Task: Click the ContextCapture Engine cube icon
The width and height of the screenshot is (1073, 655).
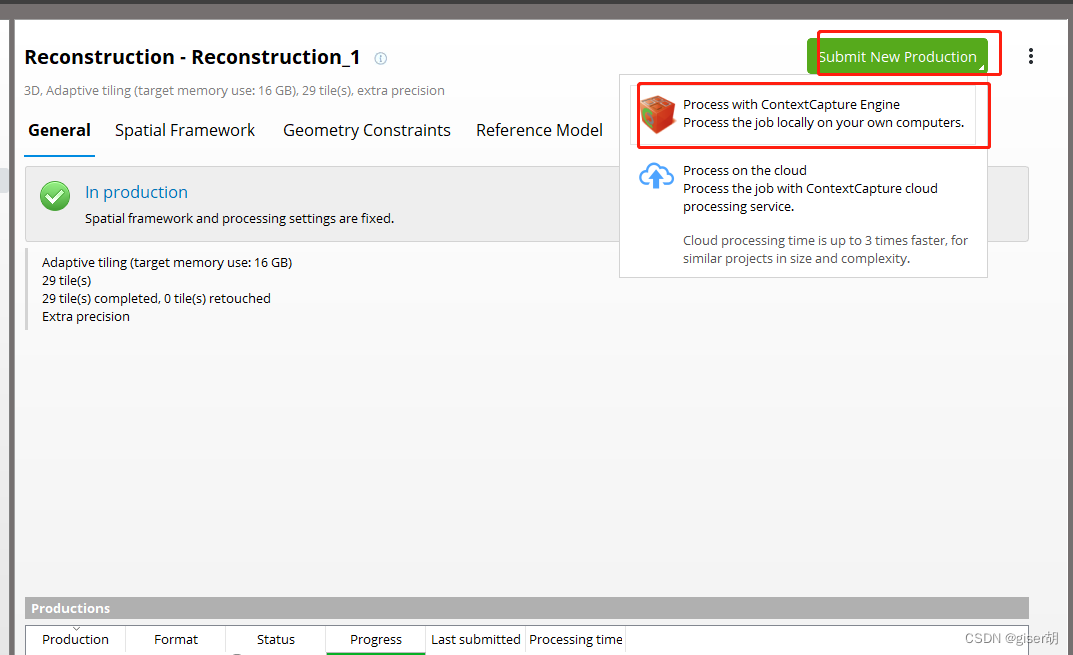Action: tap(658, 114)
